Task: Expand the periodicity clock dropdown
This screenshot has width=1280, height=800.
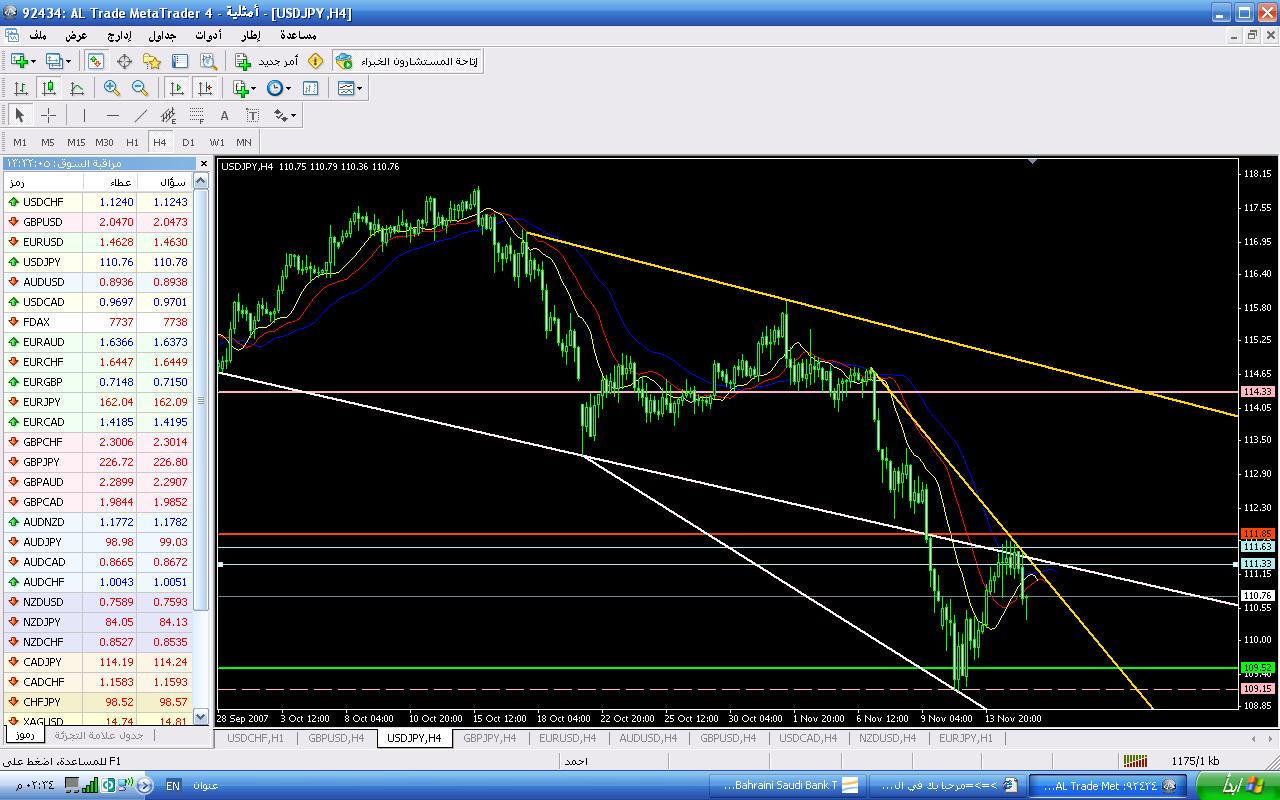Action: 288,88
